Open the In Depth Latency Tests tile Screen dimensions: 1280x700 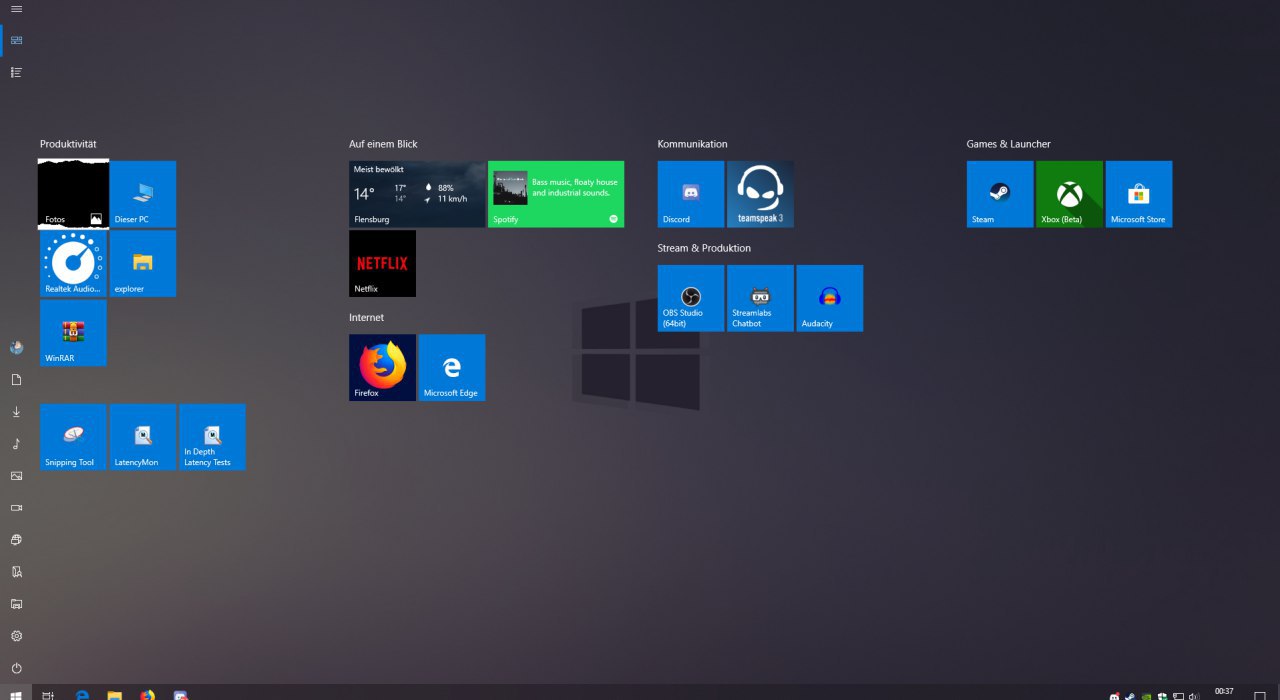pos(212,437)
